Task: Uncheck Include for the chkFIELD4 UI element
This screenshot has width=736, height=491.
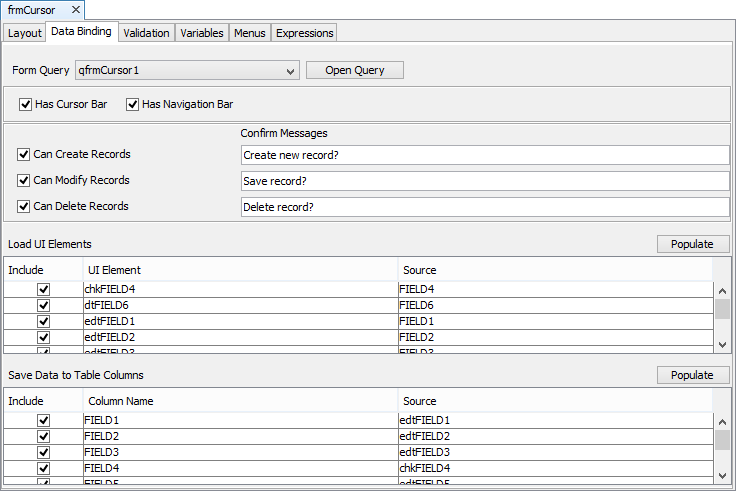Action: 43,290
